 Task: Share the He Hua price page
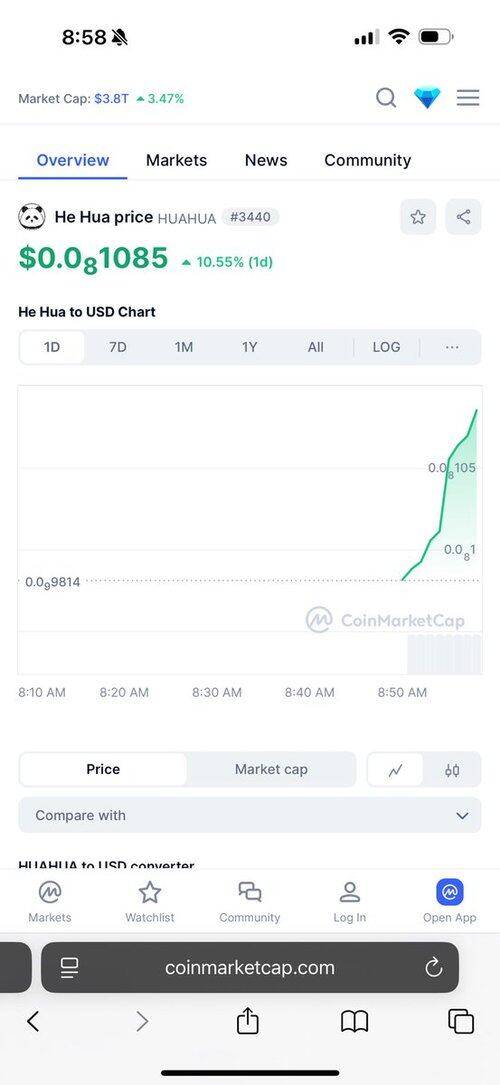pos(463,217)
